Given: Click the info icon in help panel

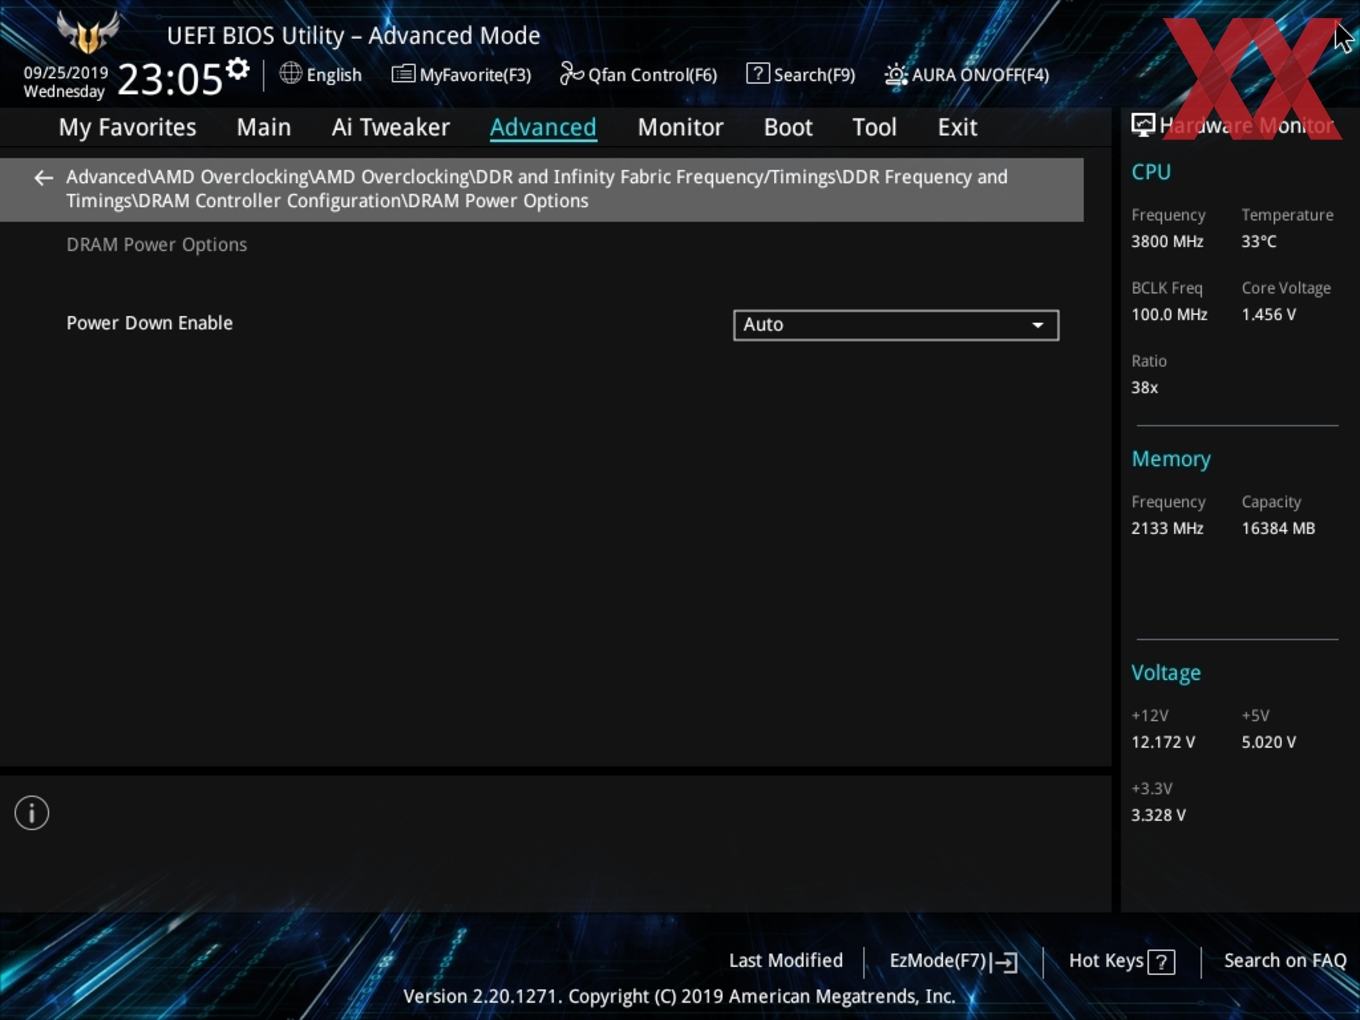Looking at the screenshot, I should coord(32,813).
